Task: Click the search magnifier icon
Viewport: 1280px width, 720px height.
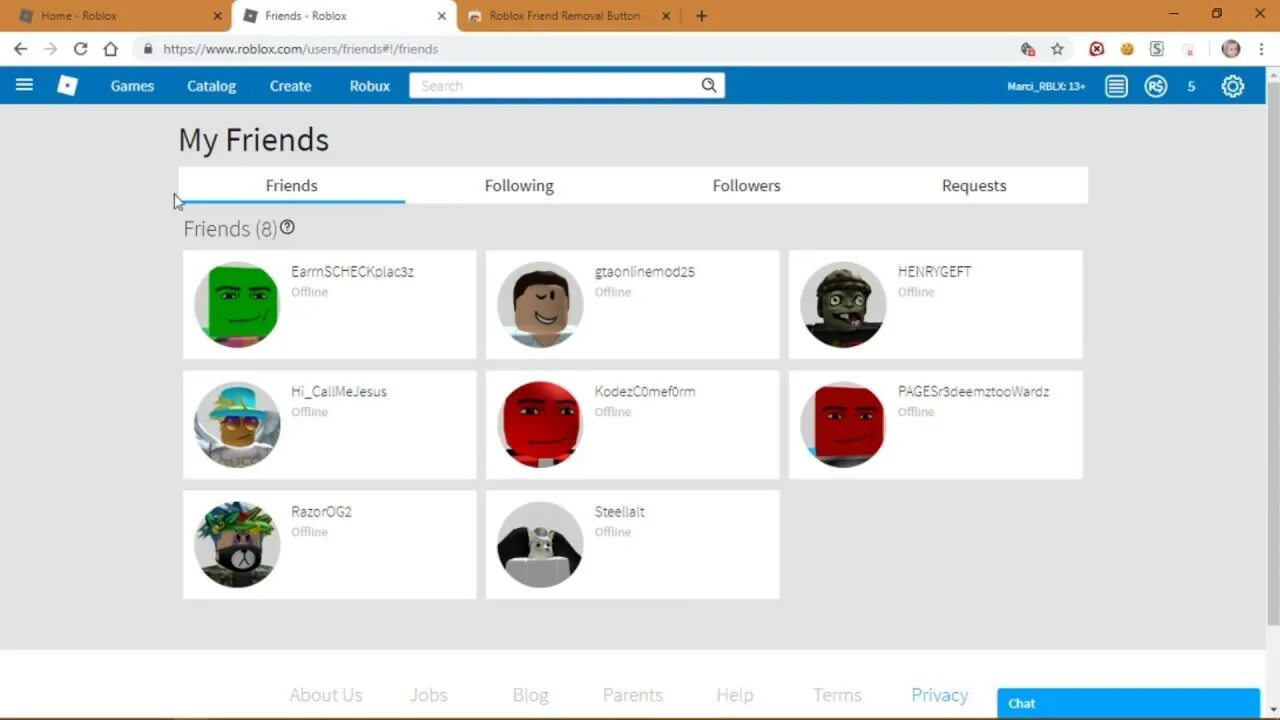Action: 708,86
